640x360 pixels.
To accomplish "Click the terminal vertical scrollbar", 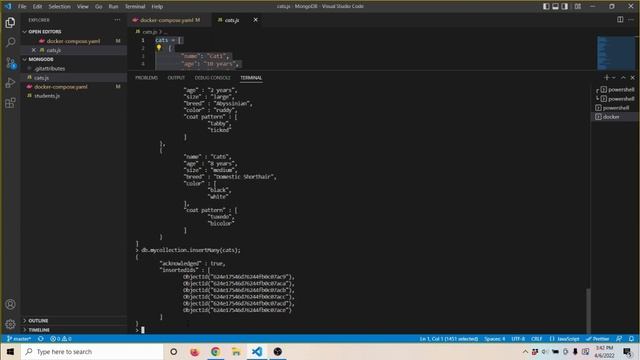I will click(588, 311).
